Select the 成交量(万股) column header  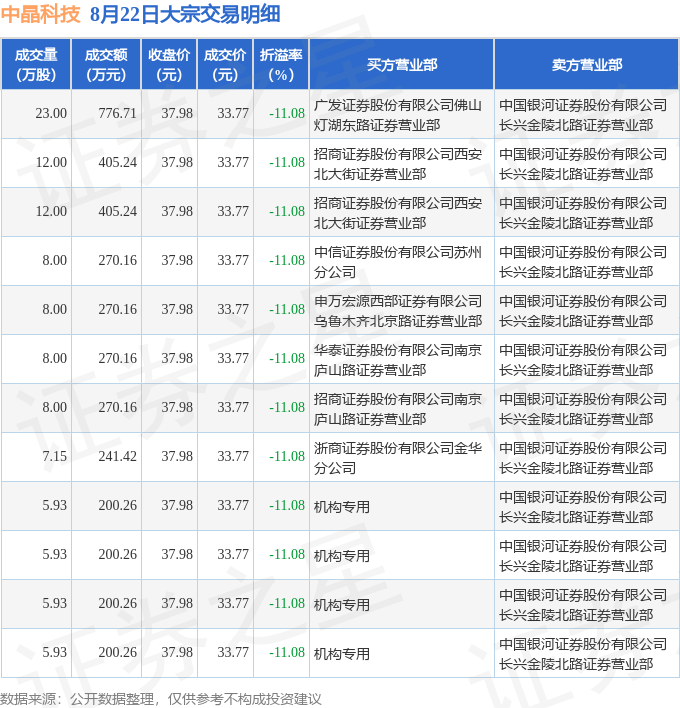[36, 65]
